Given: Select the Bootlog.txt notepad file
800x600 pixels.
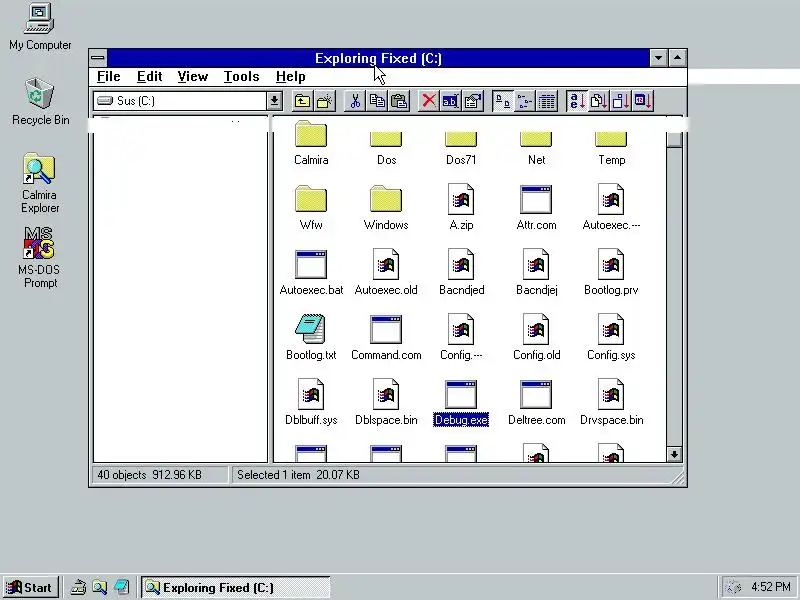Looking at the screenshot, I should pyautogui.click(x=311, y=338).
